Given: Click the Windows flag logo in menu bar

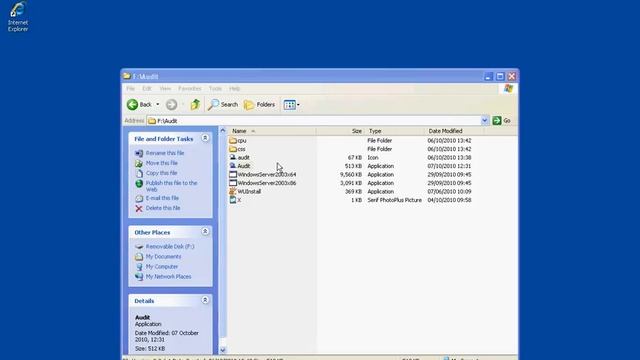Looking at the screenshot, I should point(508,89).
